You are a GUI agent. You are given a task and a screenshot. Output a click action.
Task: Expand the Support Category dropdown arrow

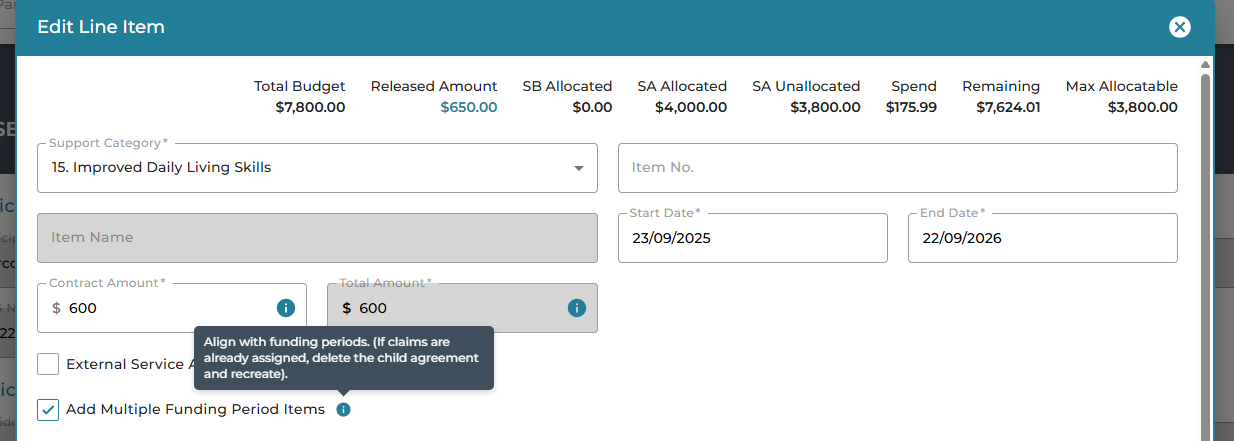click(578, 168)
